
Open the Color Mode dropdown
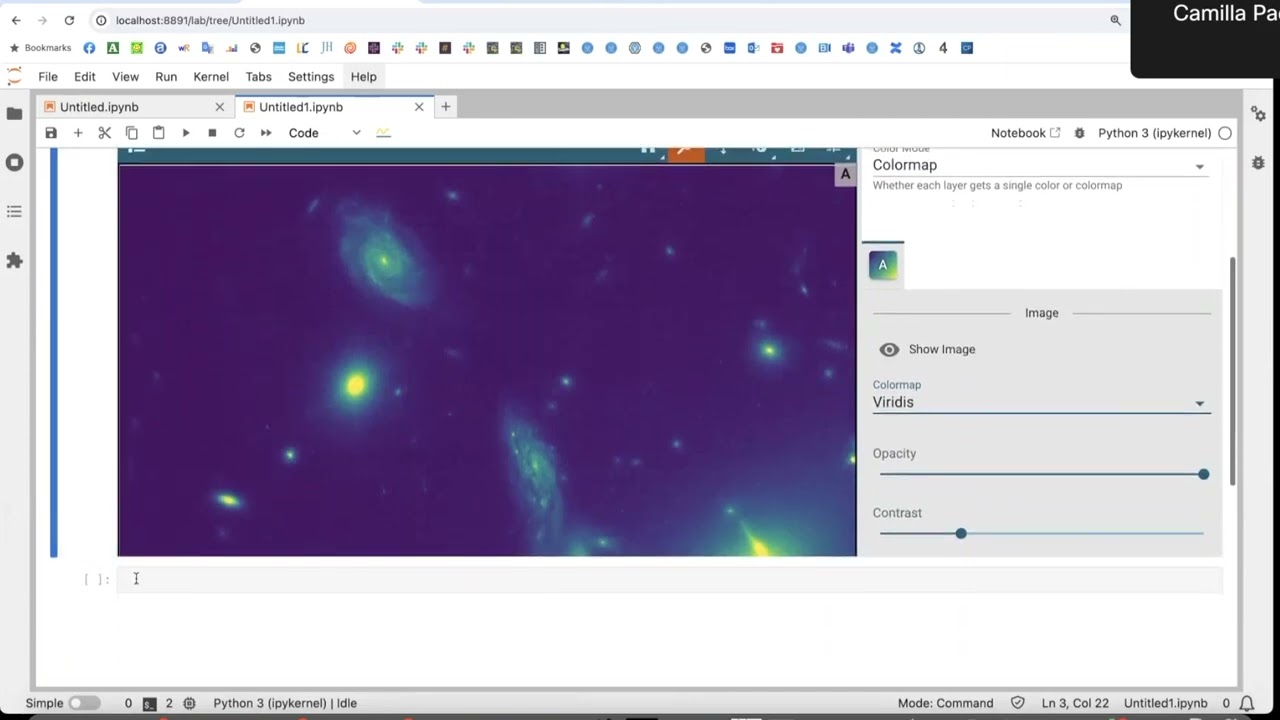pos(1041,165)
